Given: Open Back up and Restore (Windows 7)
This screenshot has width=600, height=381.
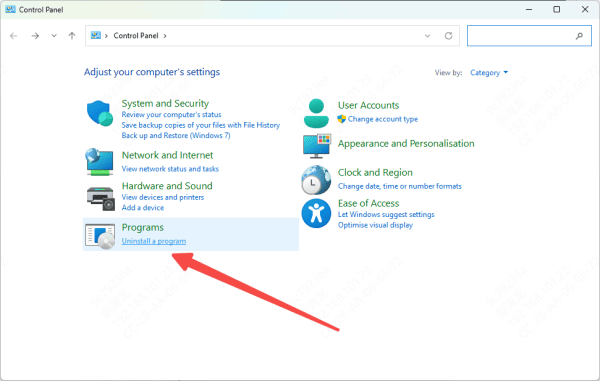Looking at the screenshot, I should click(176, 135).
